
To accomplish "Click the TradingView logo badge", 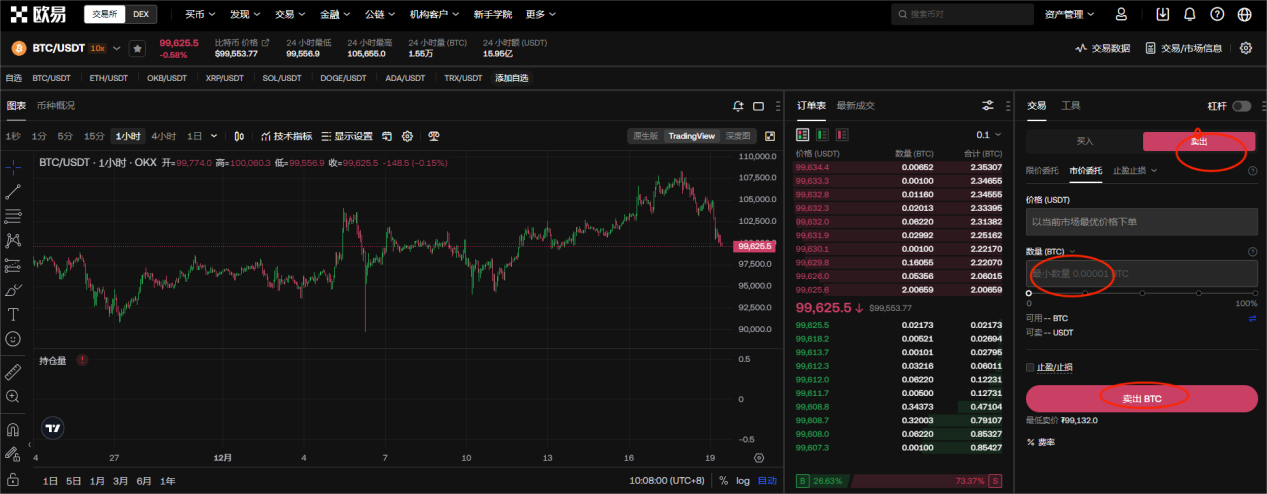I will coord(53,428).
